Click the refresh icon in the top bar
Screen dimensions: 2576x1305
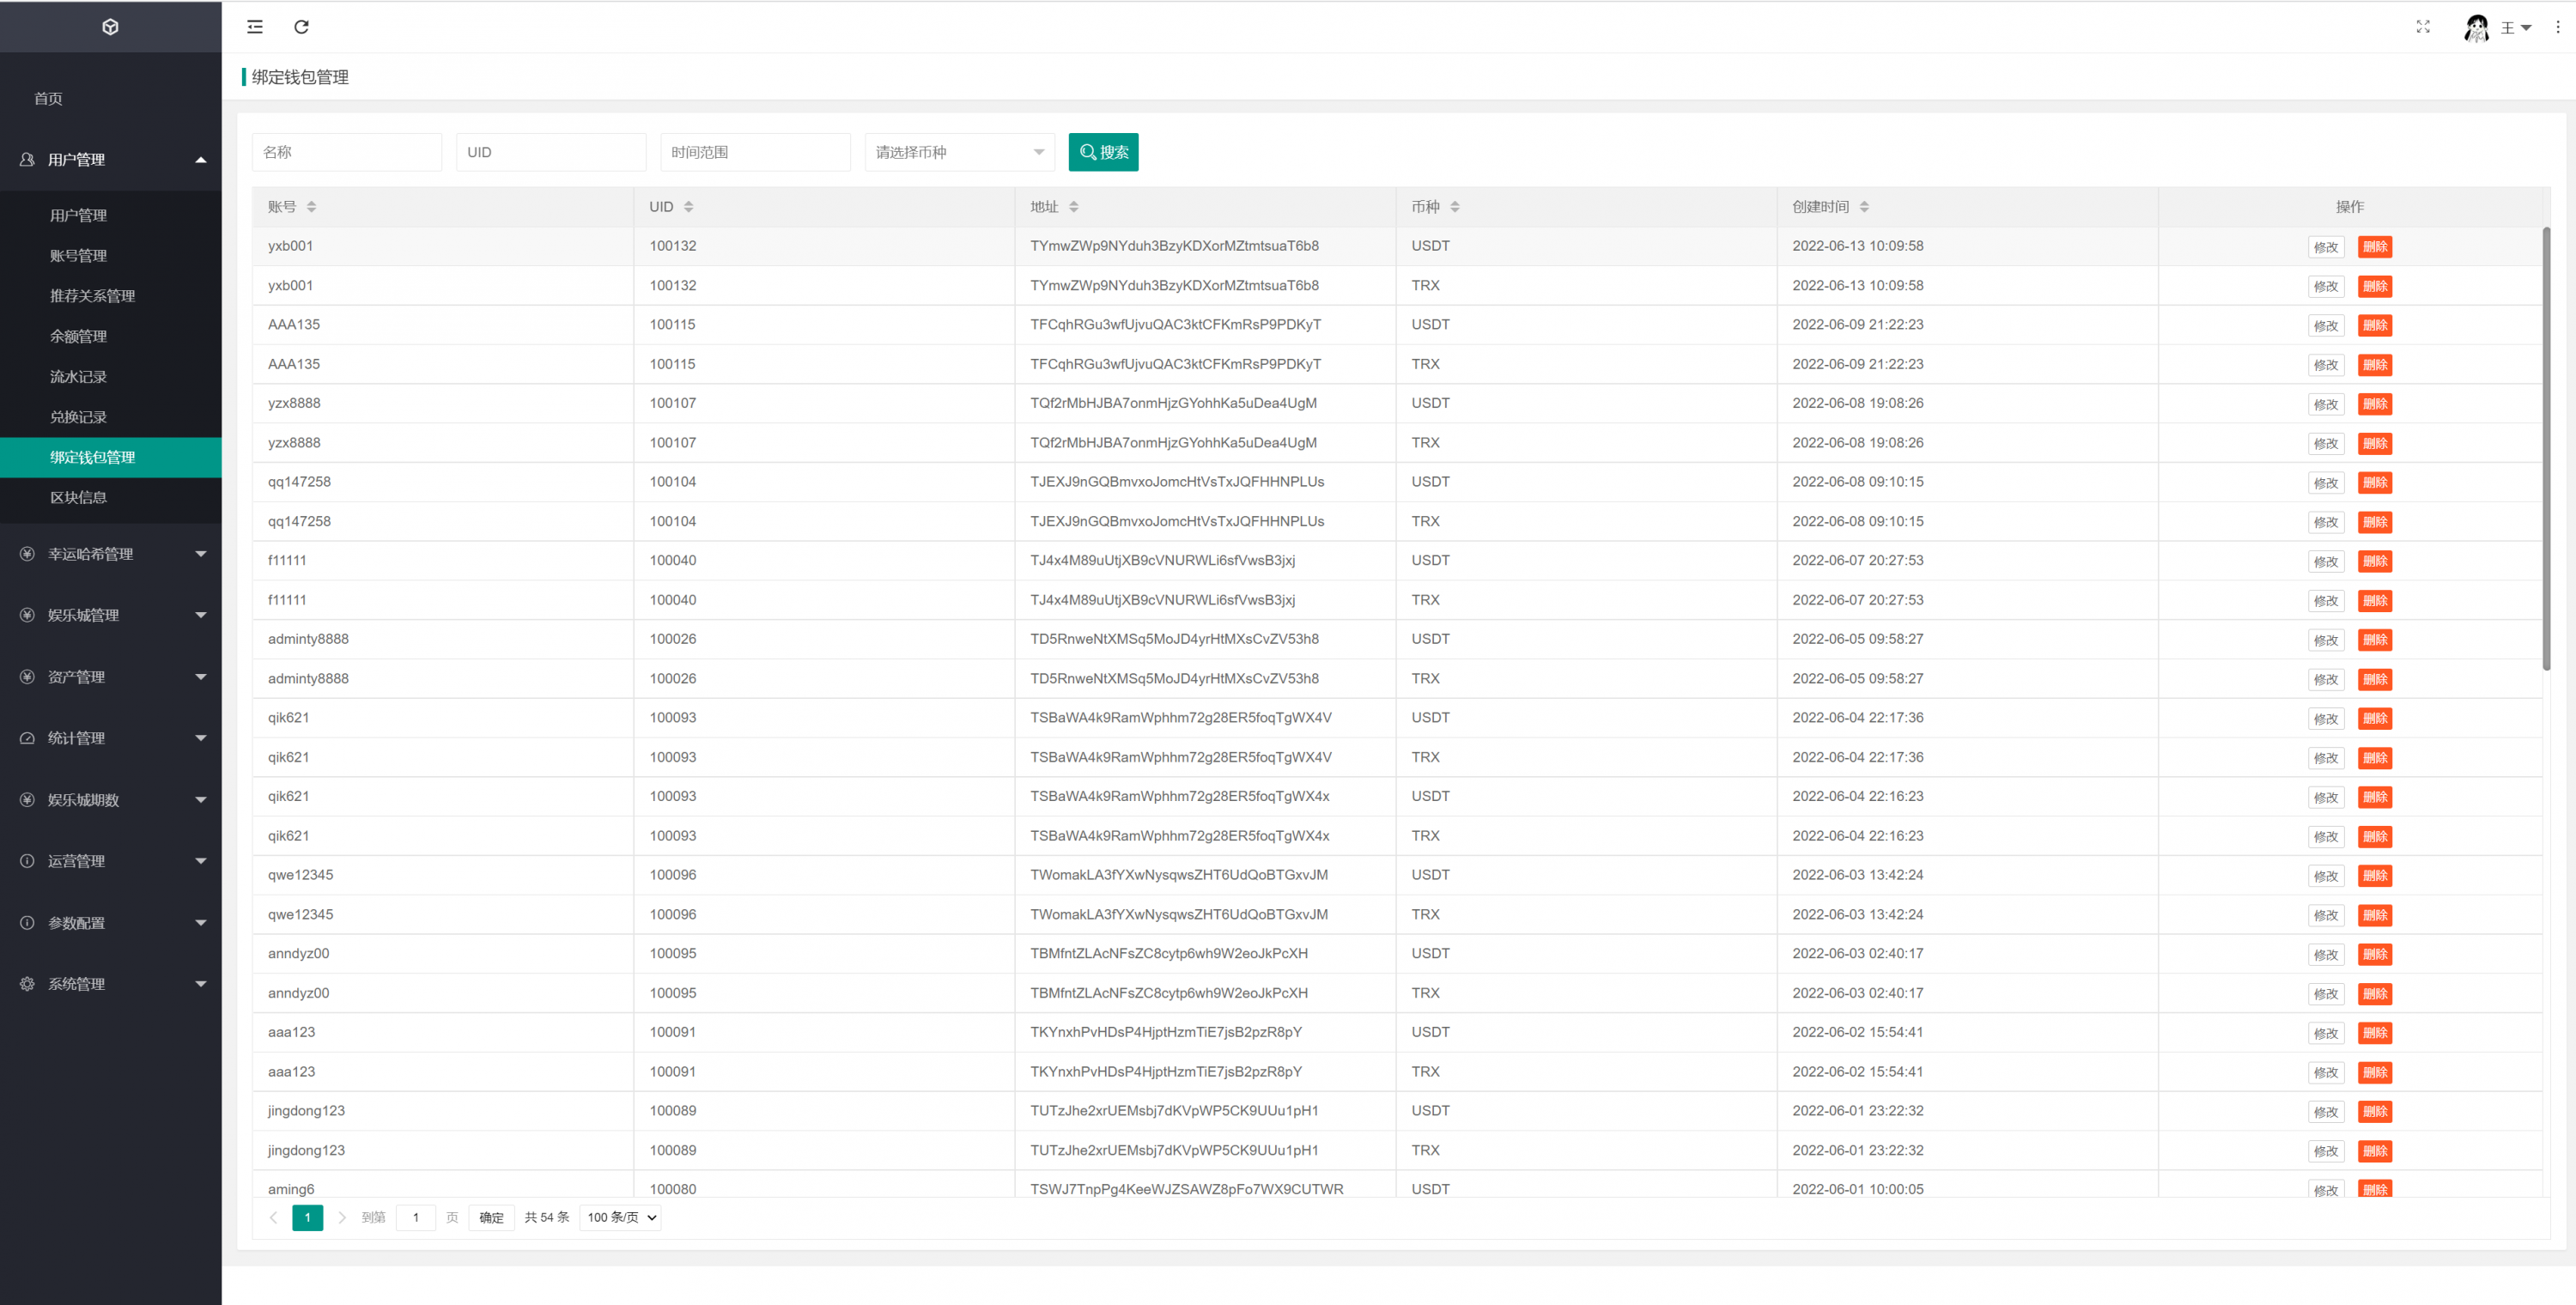click(x=301, y=27)
